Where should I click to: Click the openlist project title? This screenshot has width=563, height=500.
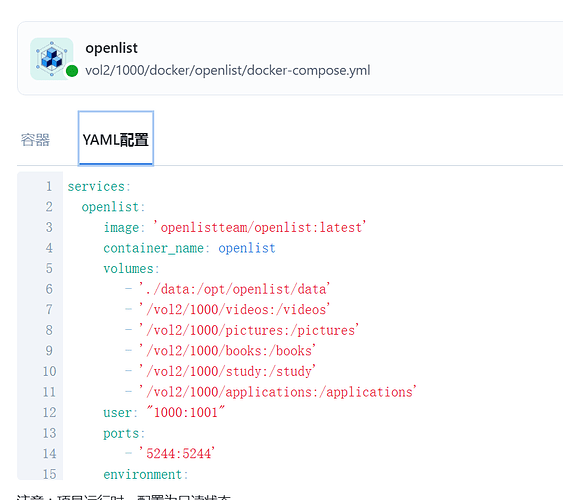click(x=111, y=48)
